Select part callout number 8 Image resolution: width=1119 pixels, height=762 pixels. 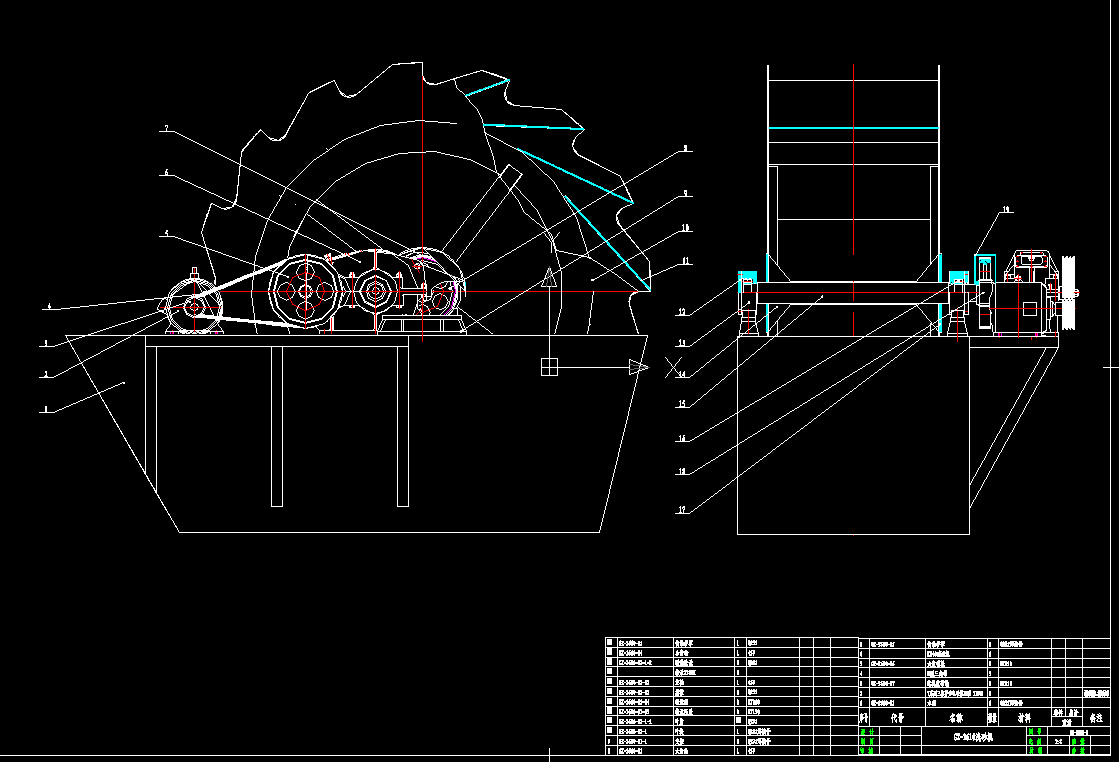point(685,149)
